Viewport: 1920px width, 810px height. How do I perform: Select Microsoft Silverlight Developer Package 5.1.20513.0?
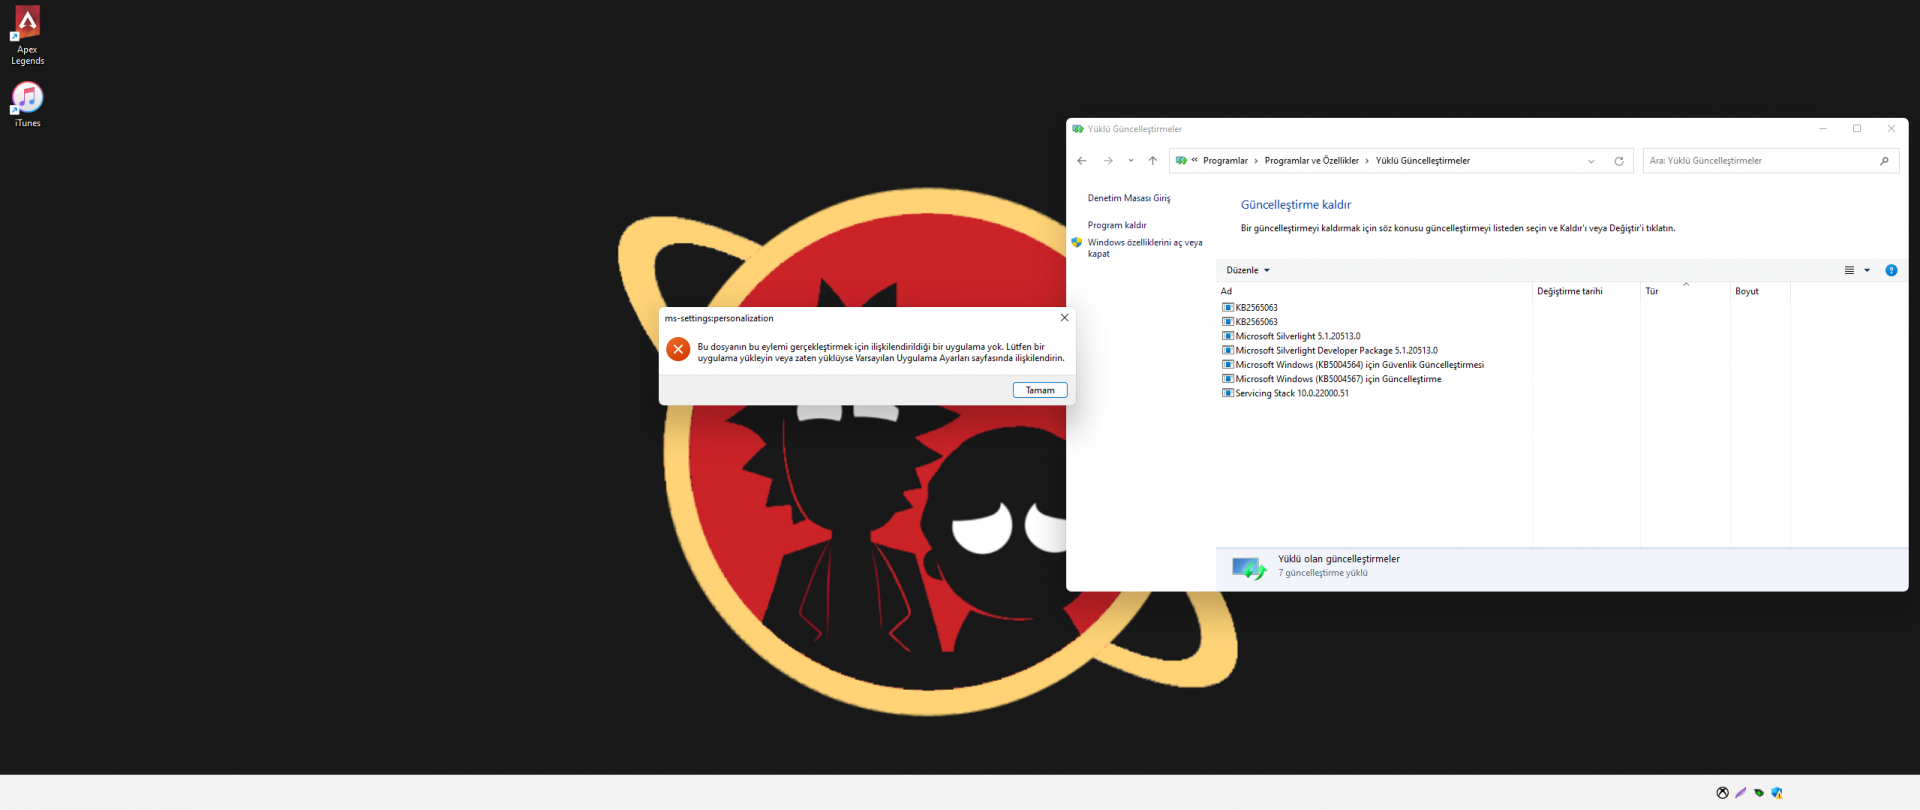pos(1337,350)
